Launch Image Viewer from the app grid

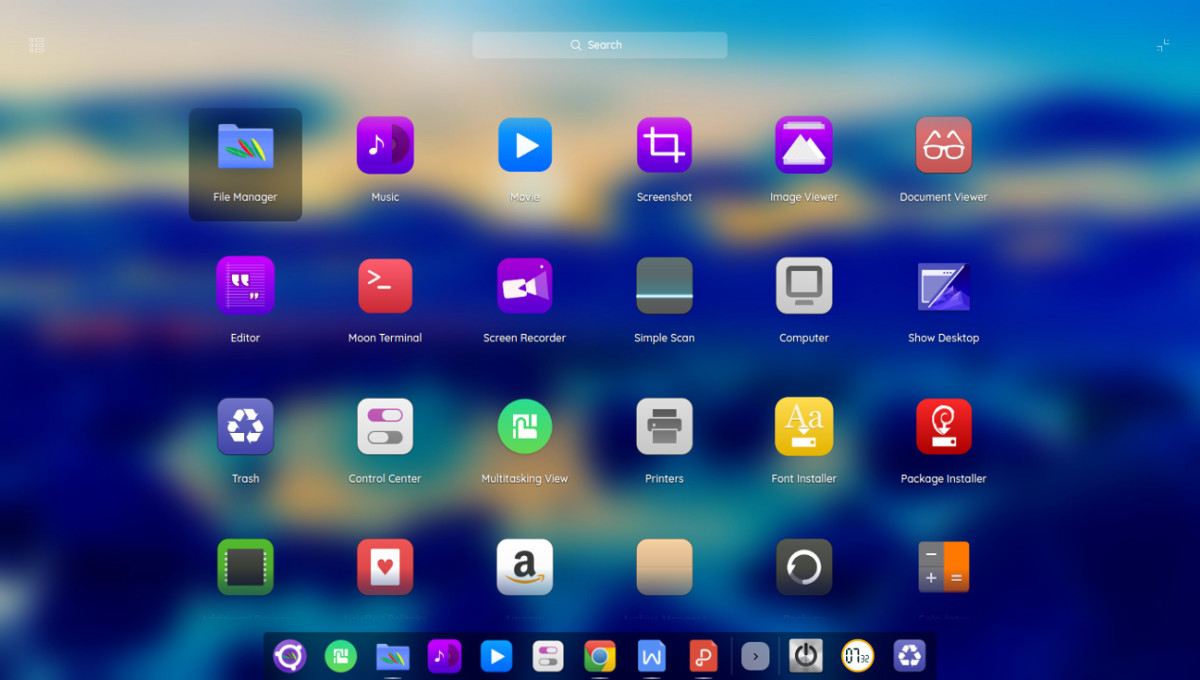pyautogui.click(x=804, y=146)
